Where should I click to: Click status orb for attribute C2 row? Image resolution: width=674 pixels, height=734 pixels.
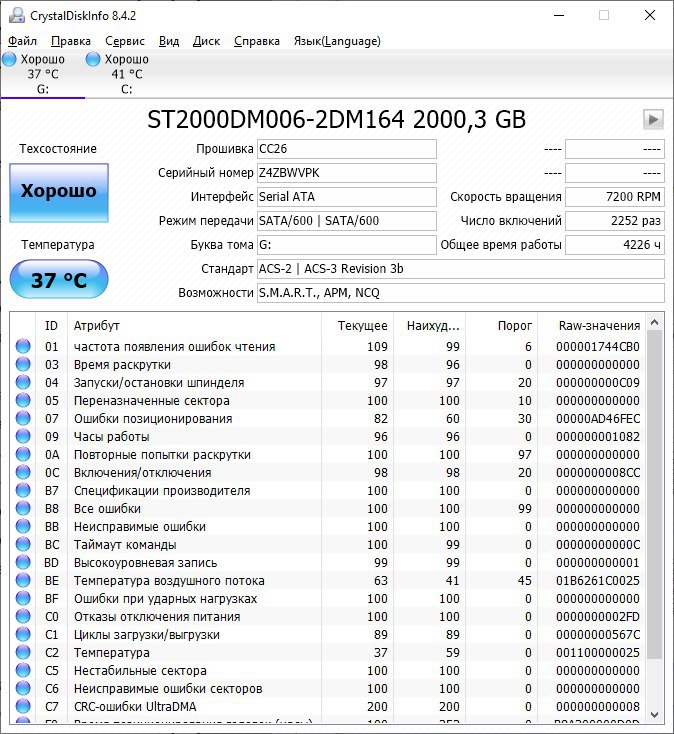point(23,653)
